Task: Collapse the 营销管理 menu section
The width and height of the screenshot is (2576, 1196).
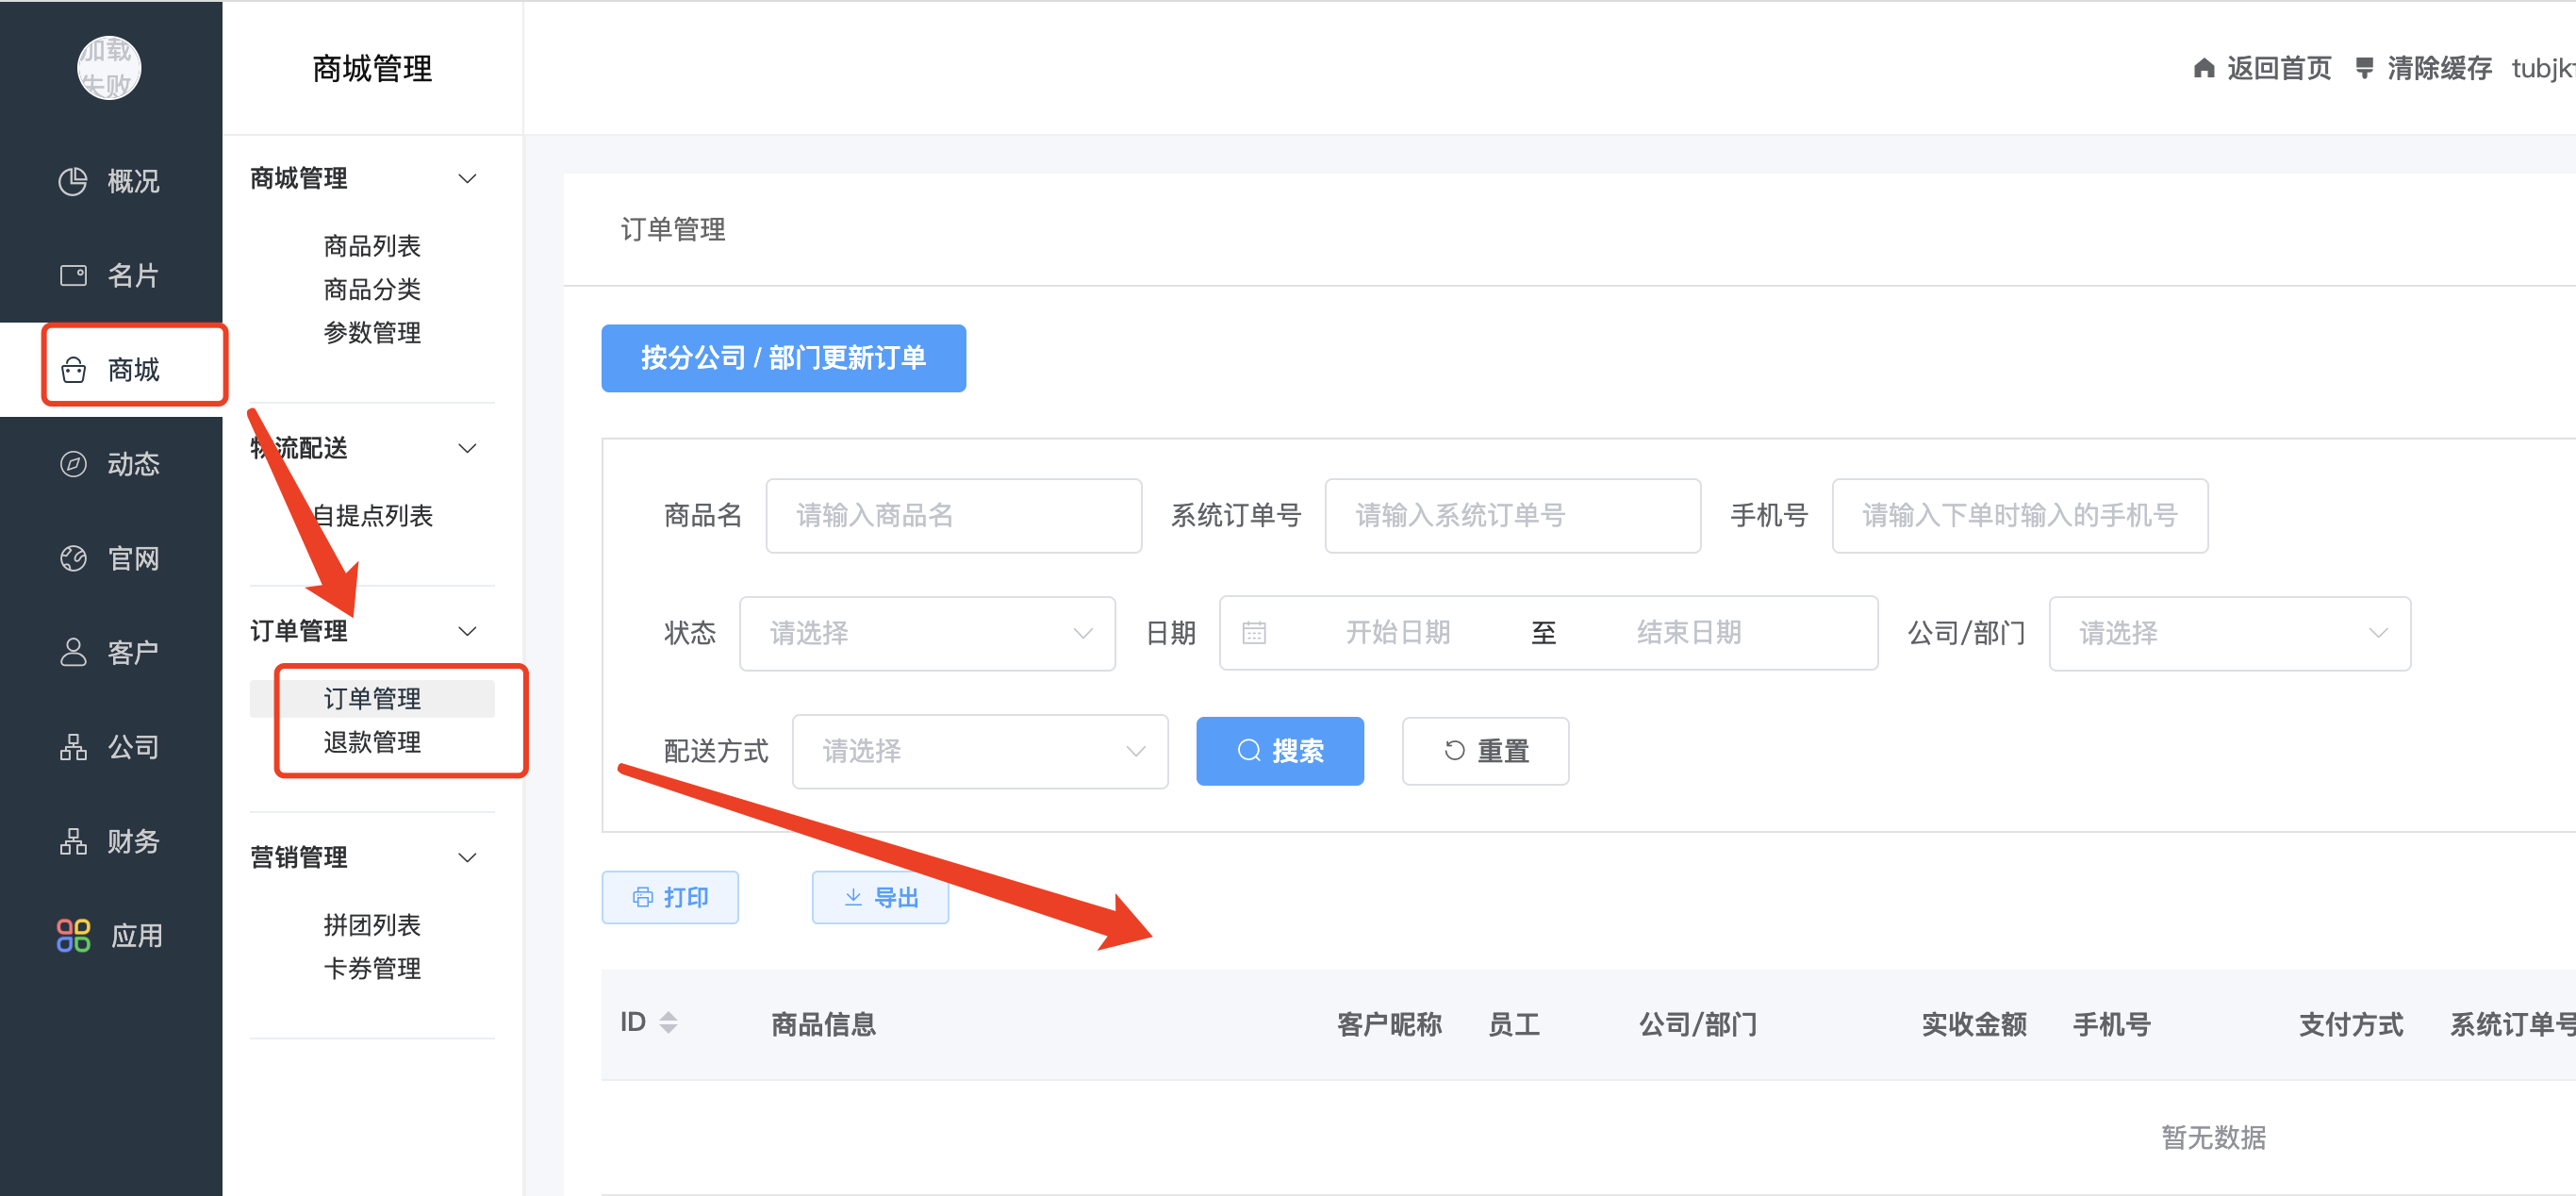Action: coord(467,857)
